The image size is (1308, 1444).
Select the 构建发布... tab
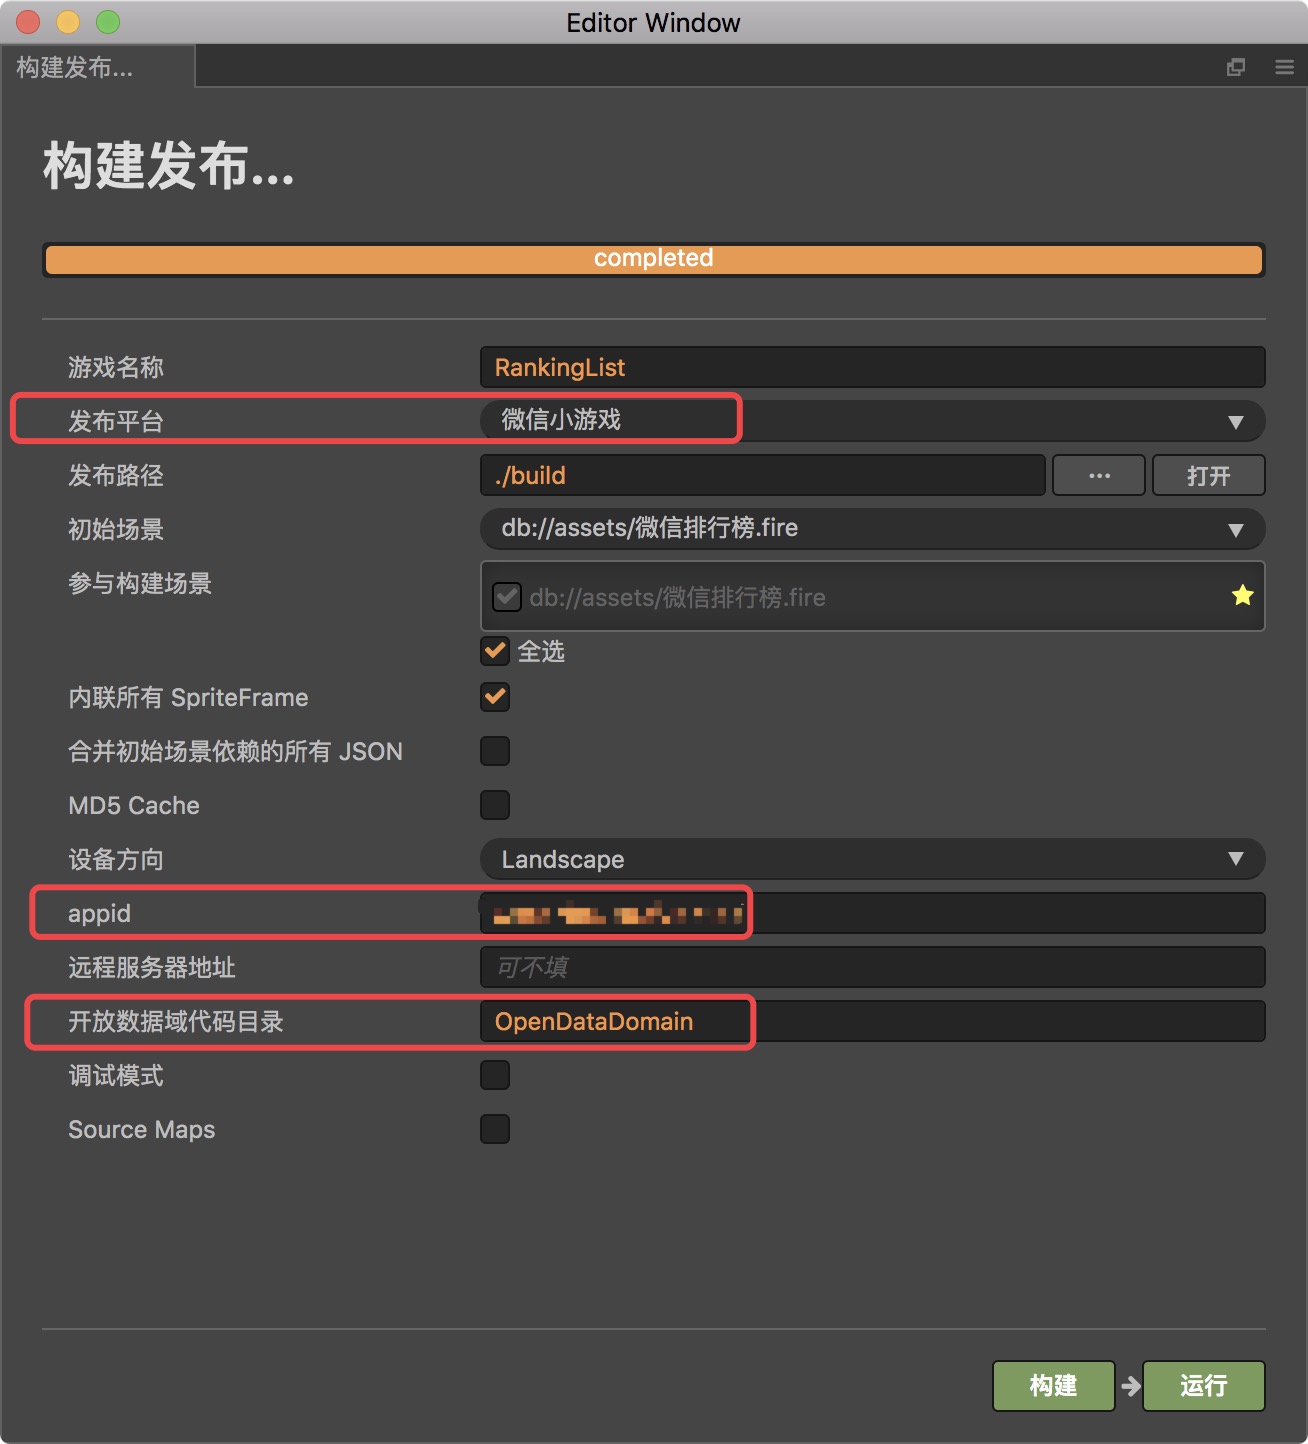(97, 67)
